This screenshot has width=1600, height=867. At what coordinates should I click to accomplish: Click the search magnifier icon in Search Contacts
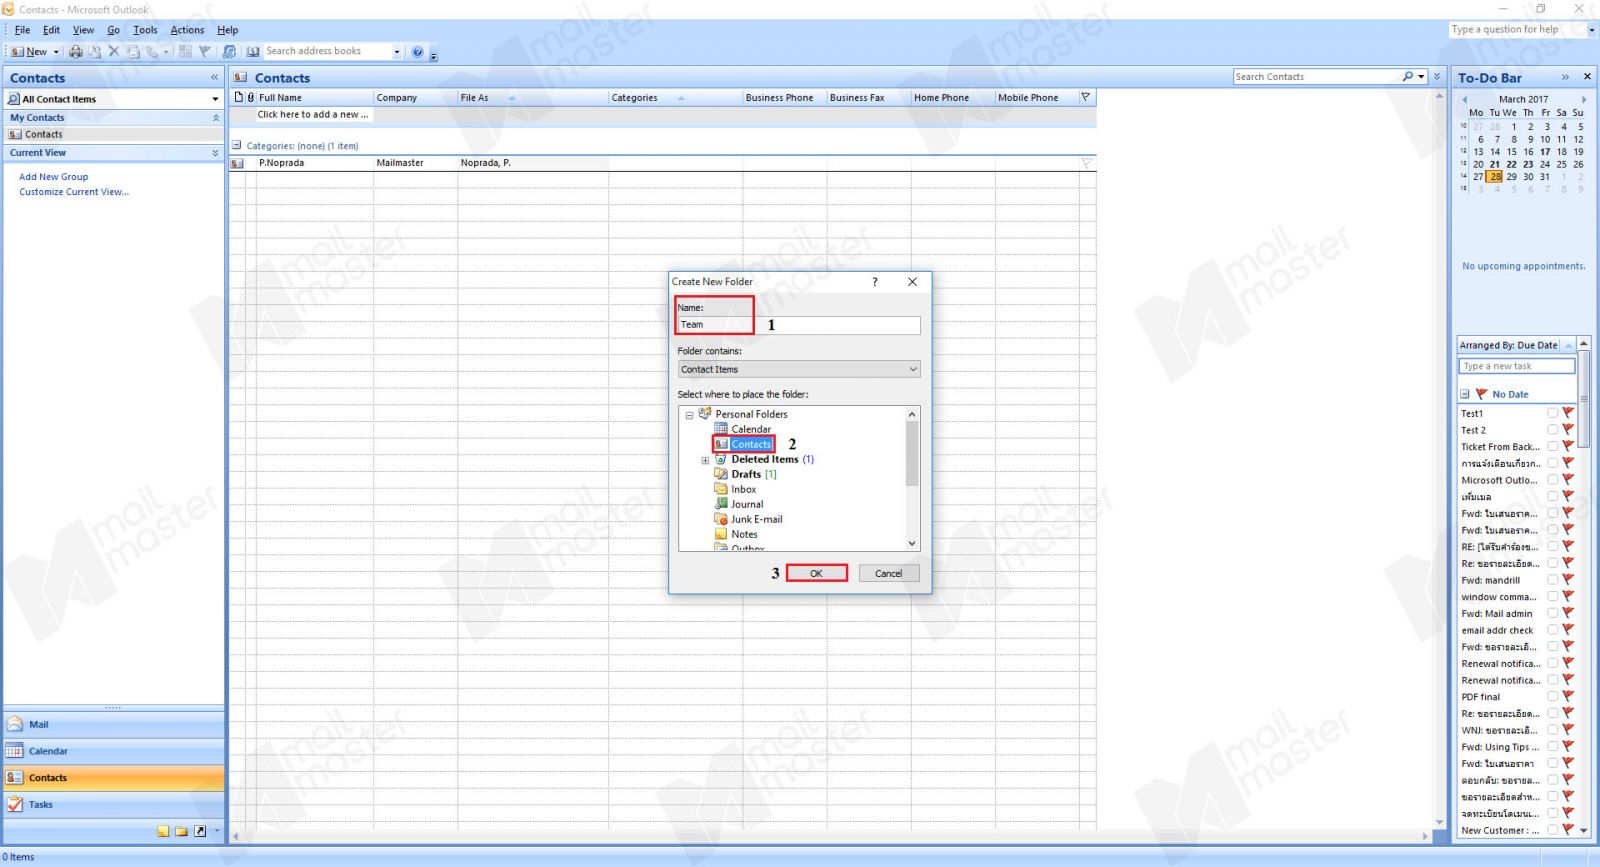[1408, 76]
